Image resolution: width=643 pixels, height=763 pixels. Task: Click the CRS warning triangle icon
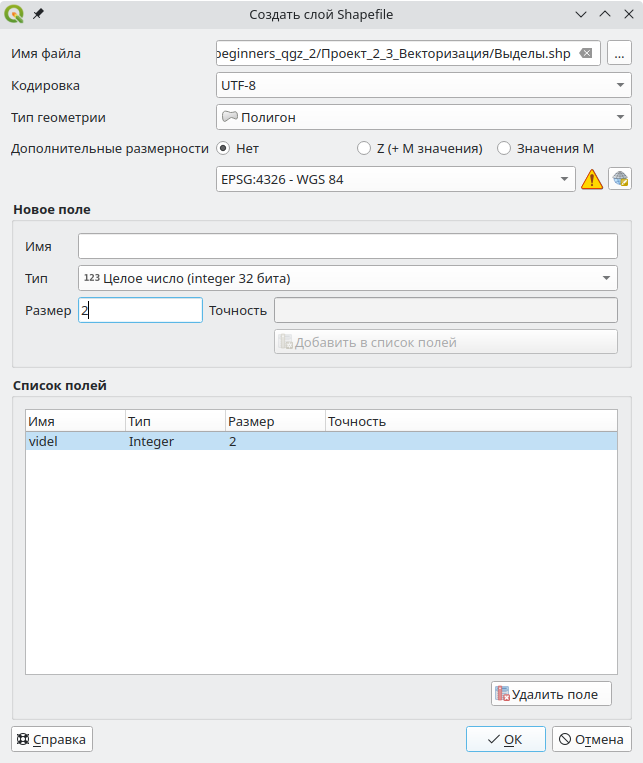[x=592, y=180]
